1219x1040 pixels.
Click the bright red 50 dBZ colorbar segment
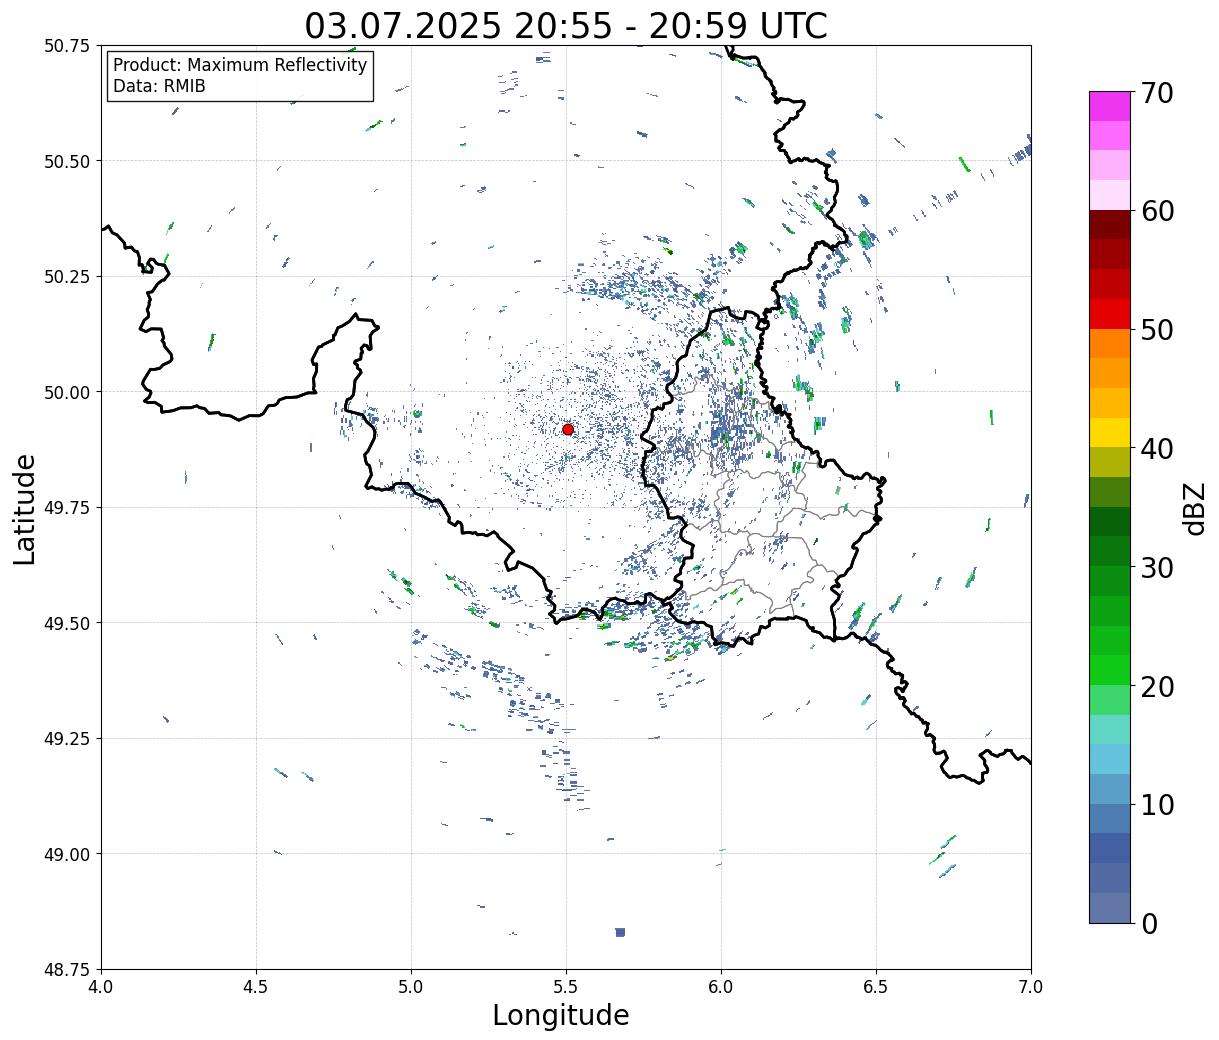tap(1110, 314)
